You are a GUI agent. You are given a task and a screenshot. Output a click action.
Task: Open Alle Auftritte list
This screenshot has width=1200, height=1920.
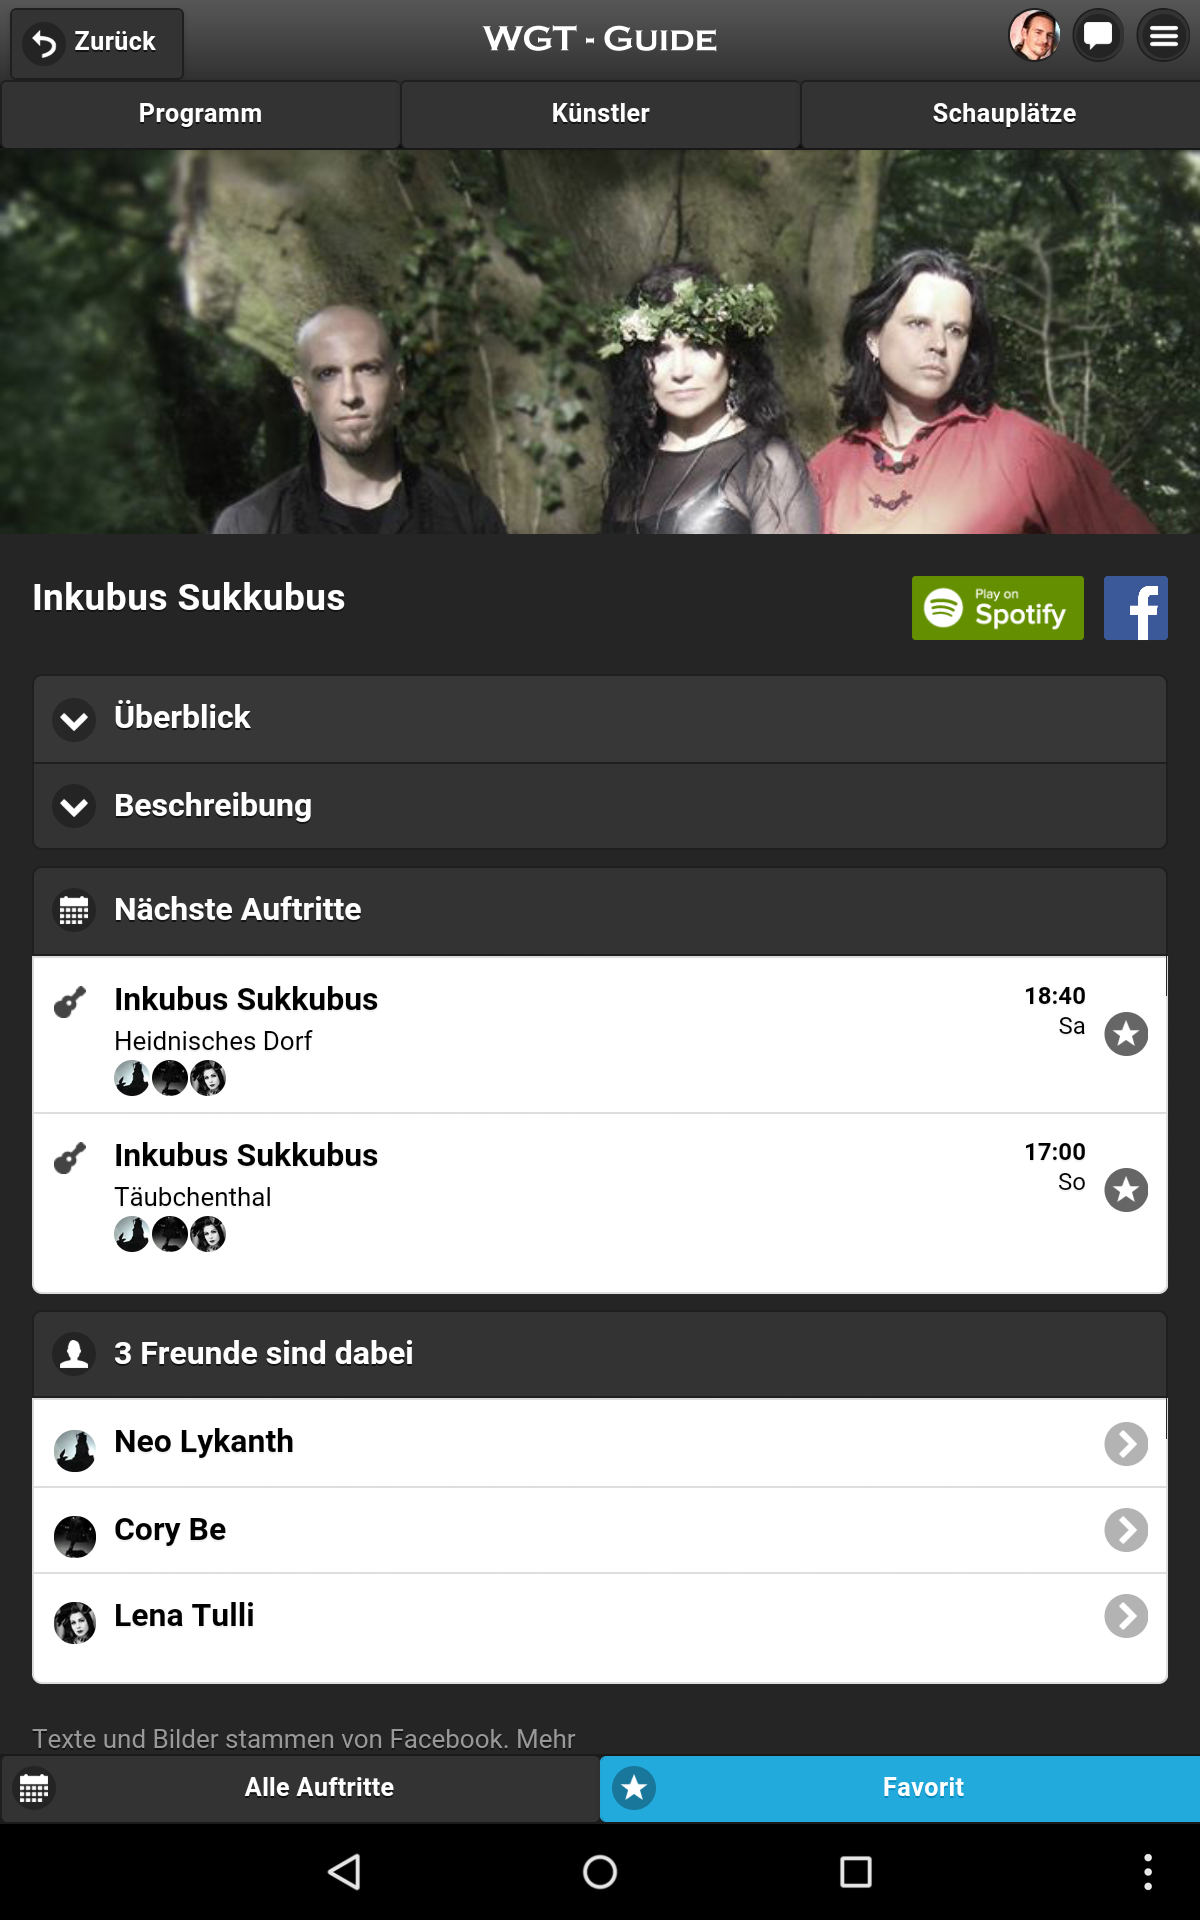[x=300, y=1788]
